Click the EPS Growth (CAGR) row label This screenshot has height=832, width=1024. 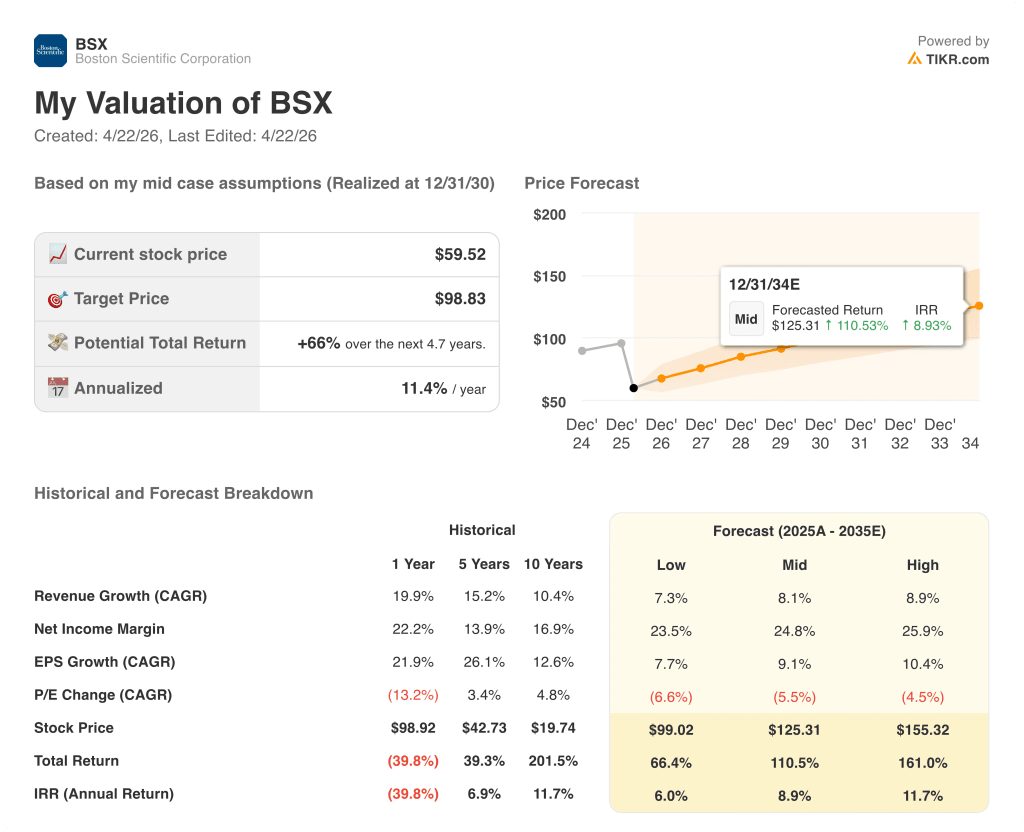click(104, 662)
